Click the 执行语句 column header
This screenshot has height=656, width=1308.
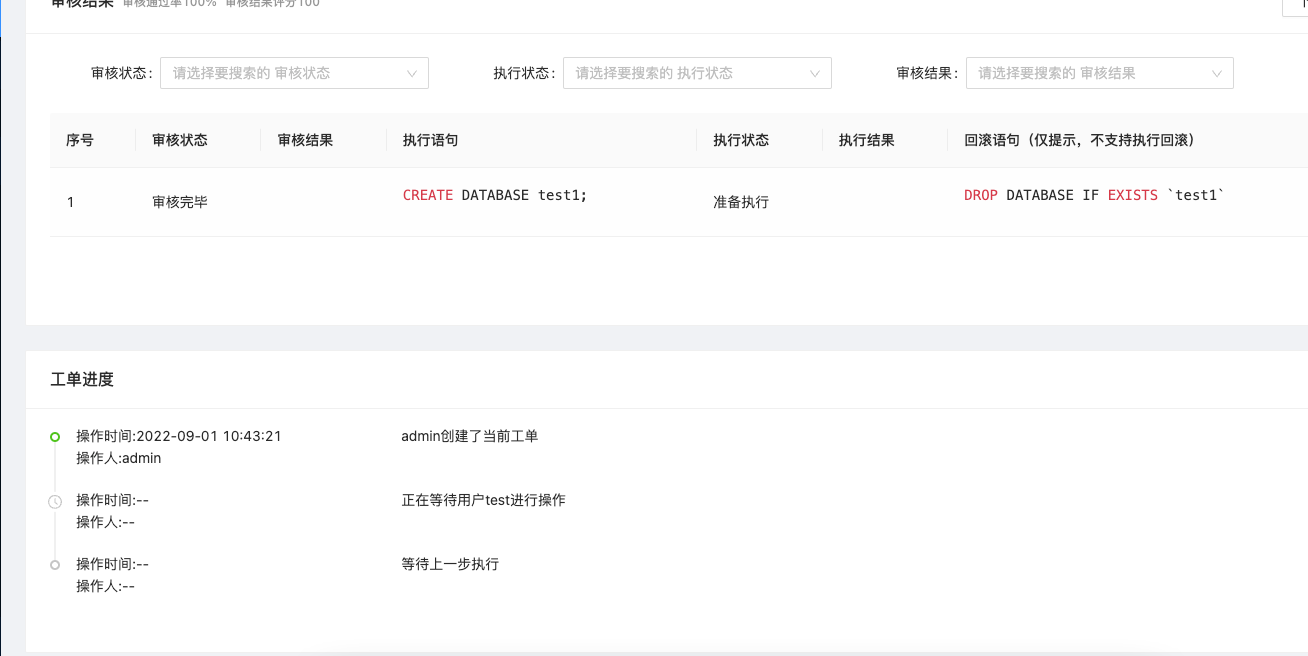pos(431,140)
